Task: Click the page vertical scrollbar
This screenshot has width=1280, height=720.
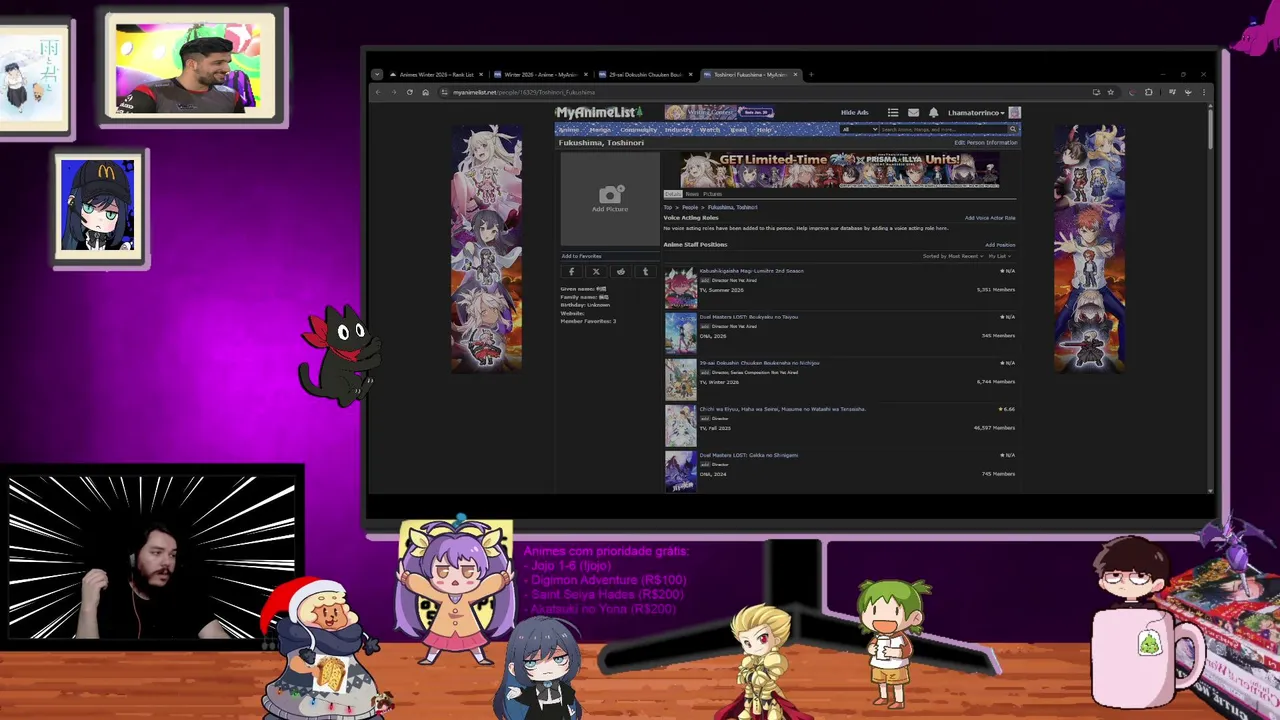Action: tap(1210, 130)
